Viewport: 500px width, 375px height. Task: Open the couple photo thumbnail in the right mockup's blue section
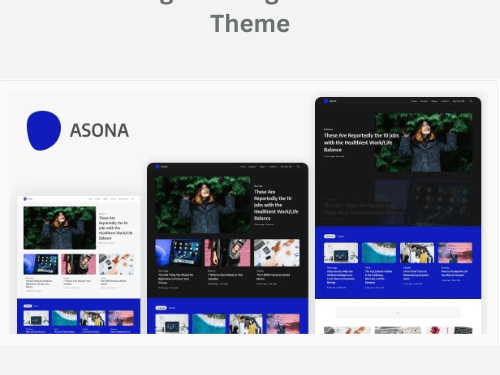tap(417, 253)
